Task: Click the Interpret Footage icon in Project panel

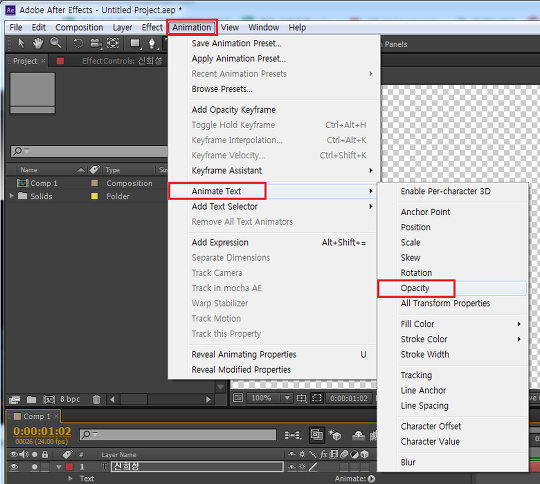Action: pyautogui.click(x=14, y=399)
